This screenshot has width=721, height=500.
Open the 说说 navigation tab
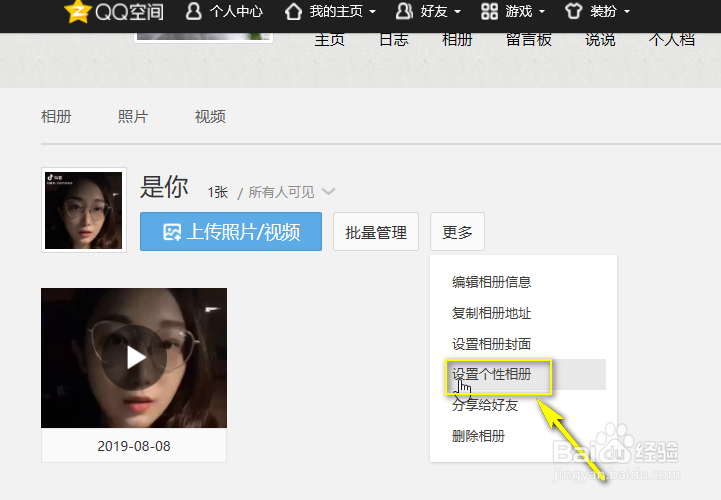(x=600, y=40)
